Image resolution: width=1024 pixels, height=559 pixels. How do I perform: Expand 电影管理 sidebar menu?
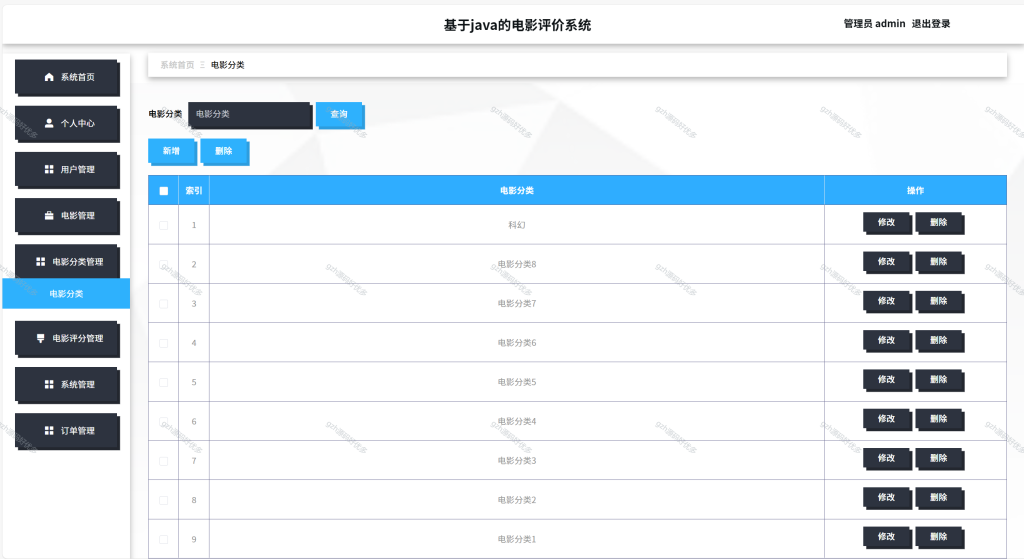(x=67, y=216)
